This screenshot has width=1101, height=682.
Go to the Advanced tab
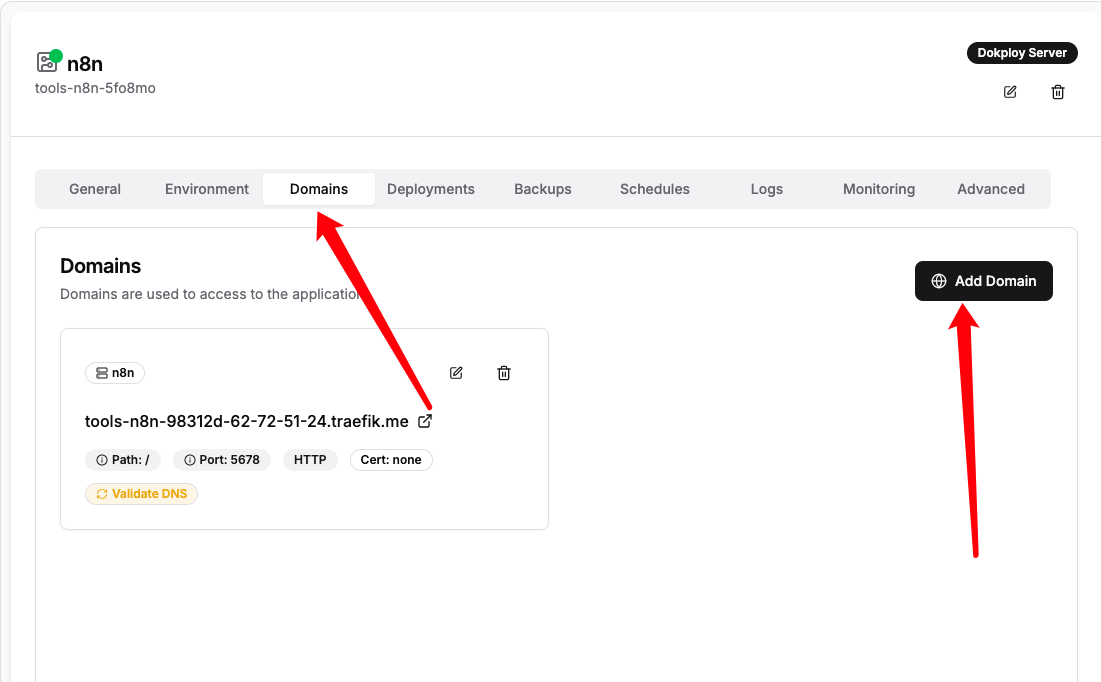[991, 189]
